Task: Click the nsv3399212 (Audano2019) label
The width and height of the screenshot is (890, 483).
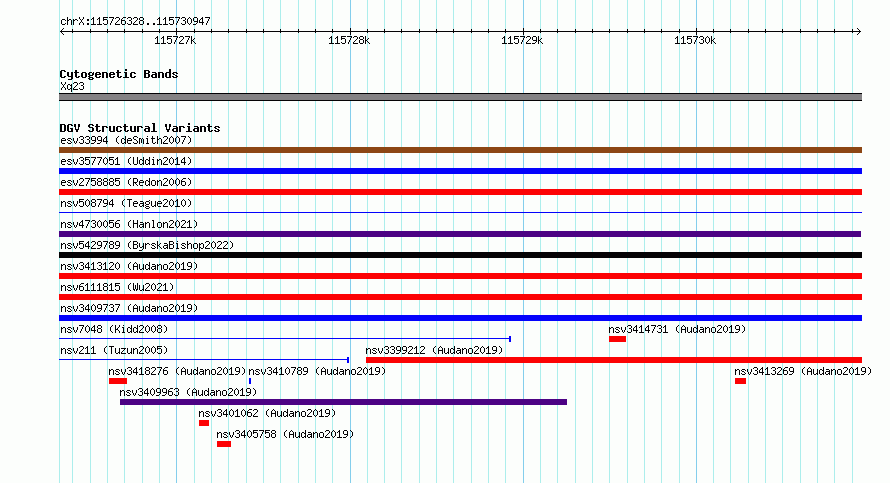Action: click(434, 350)
